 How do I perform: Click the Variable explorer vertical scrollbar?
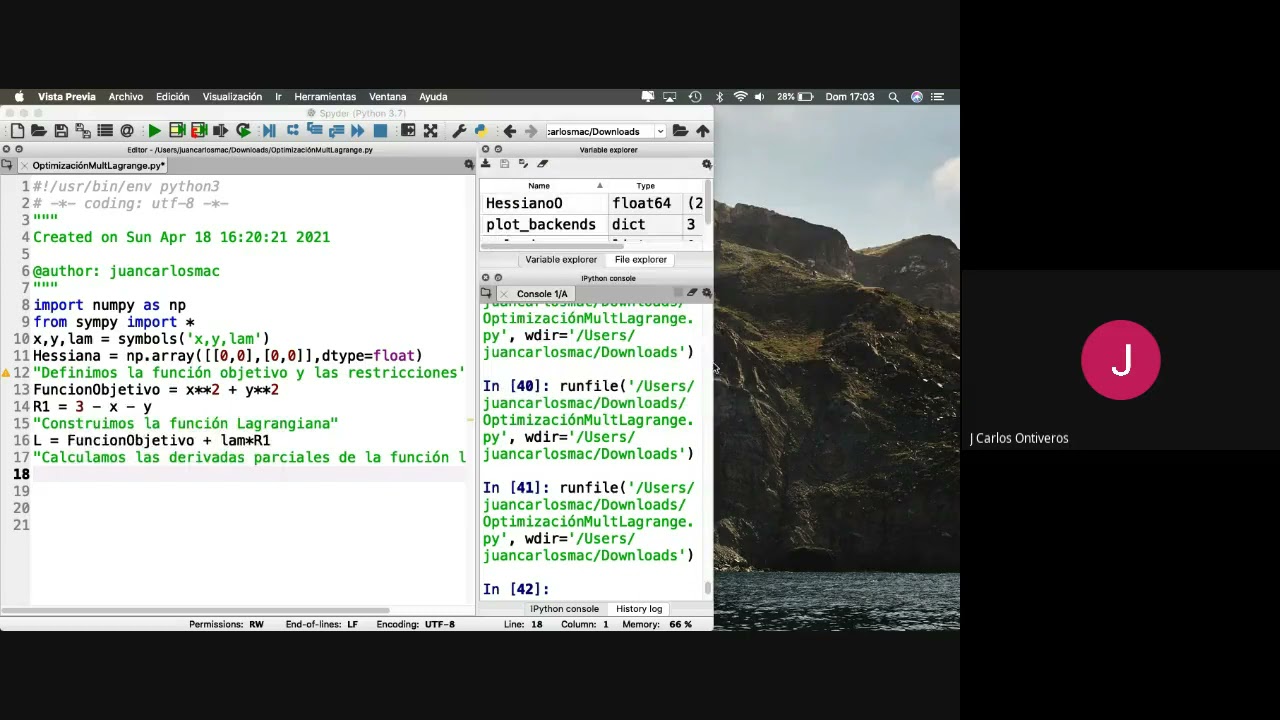(x=709, y=202)
